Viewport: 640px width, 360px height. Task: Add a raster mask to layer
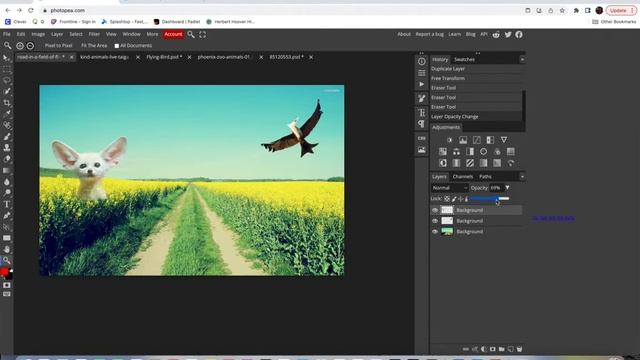pyautogui.click(x=493, y=349)
